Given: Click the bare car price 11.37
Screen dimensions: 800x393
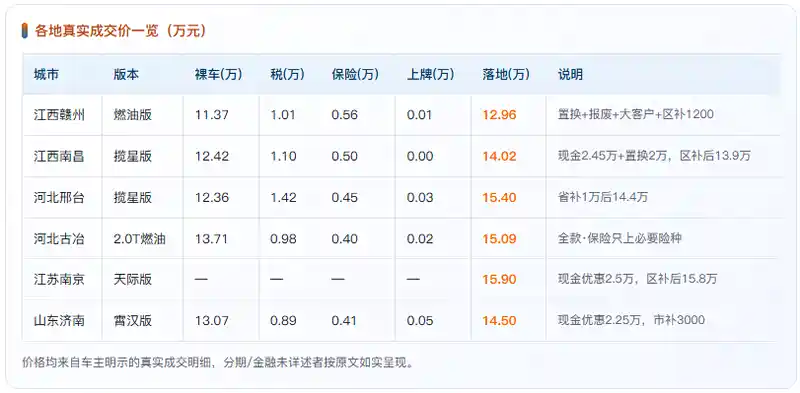Looking at the screenshot, I should pyautogui.click(x=212, y=115).
